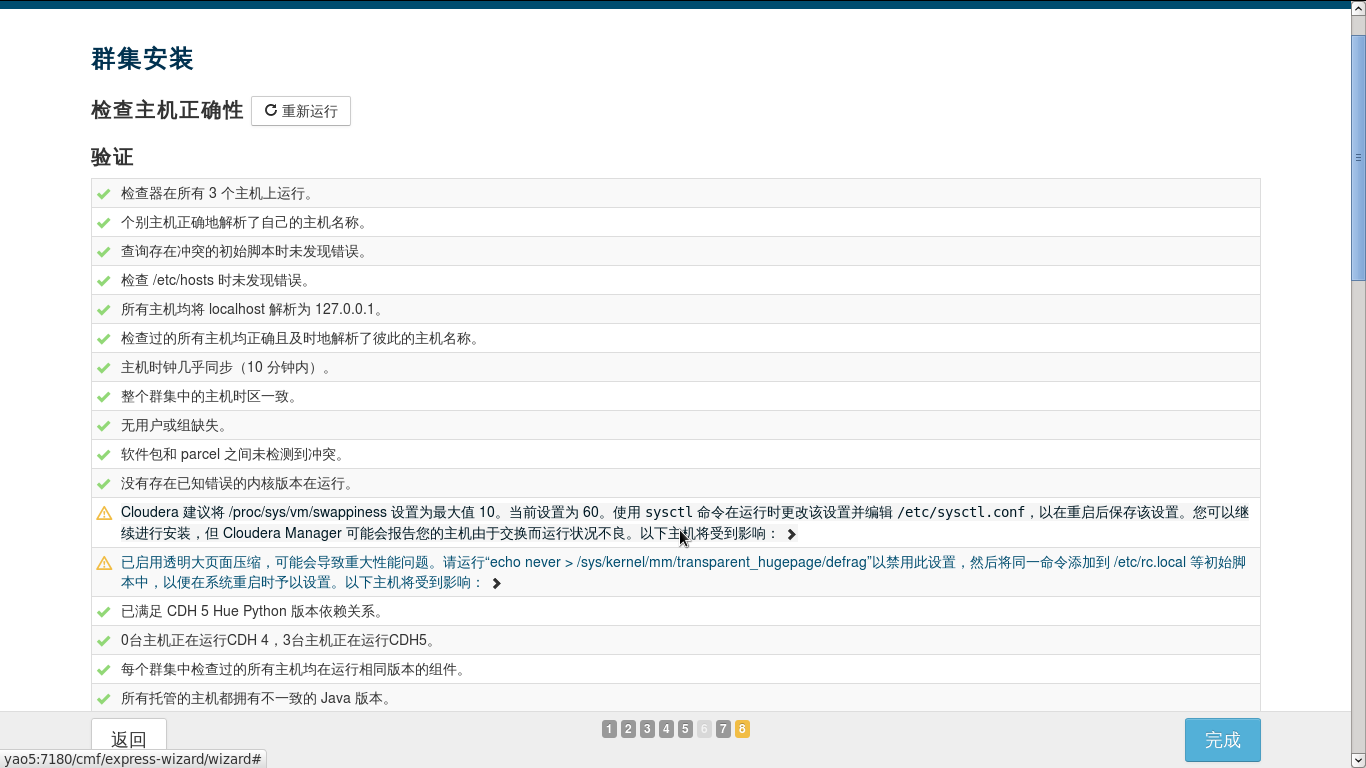Go to wizard step 3
This screenshot has width=1366, height=768.
[x=647, y=729]
